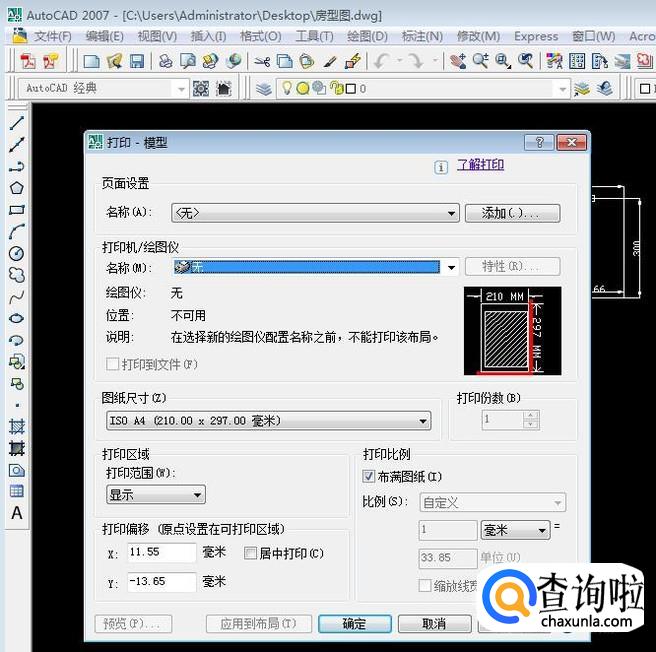Click the Plot printer toolbar icon
The height and width of the screenshot is (652, 656).
click(x=166, y=62)
